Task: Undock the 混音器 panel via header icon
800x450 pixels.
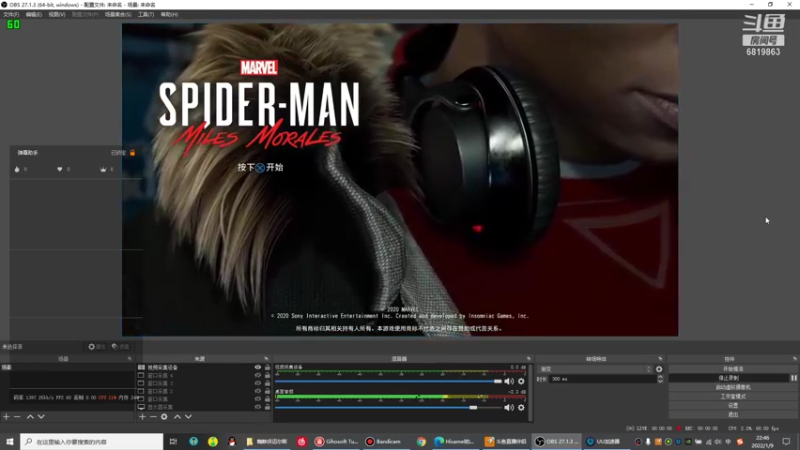Action: (x=529, y=359)
